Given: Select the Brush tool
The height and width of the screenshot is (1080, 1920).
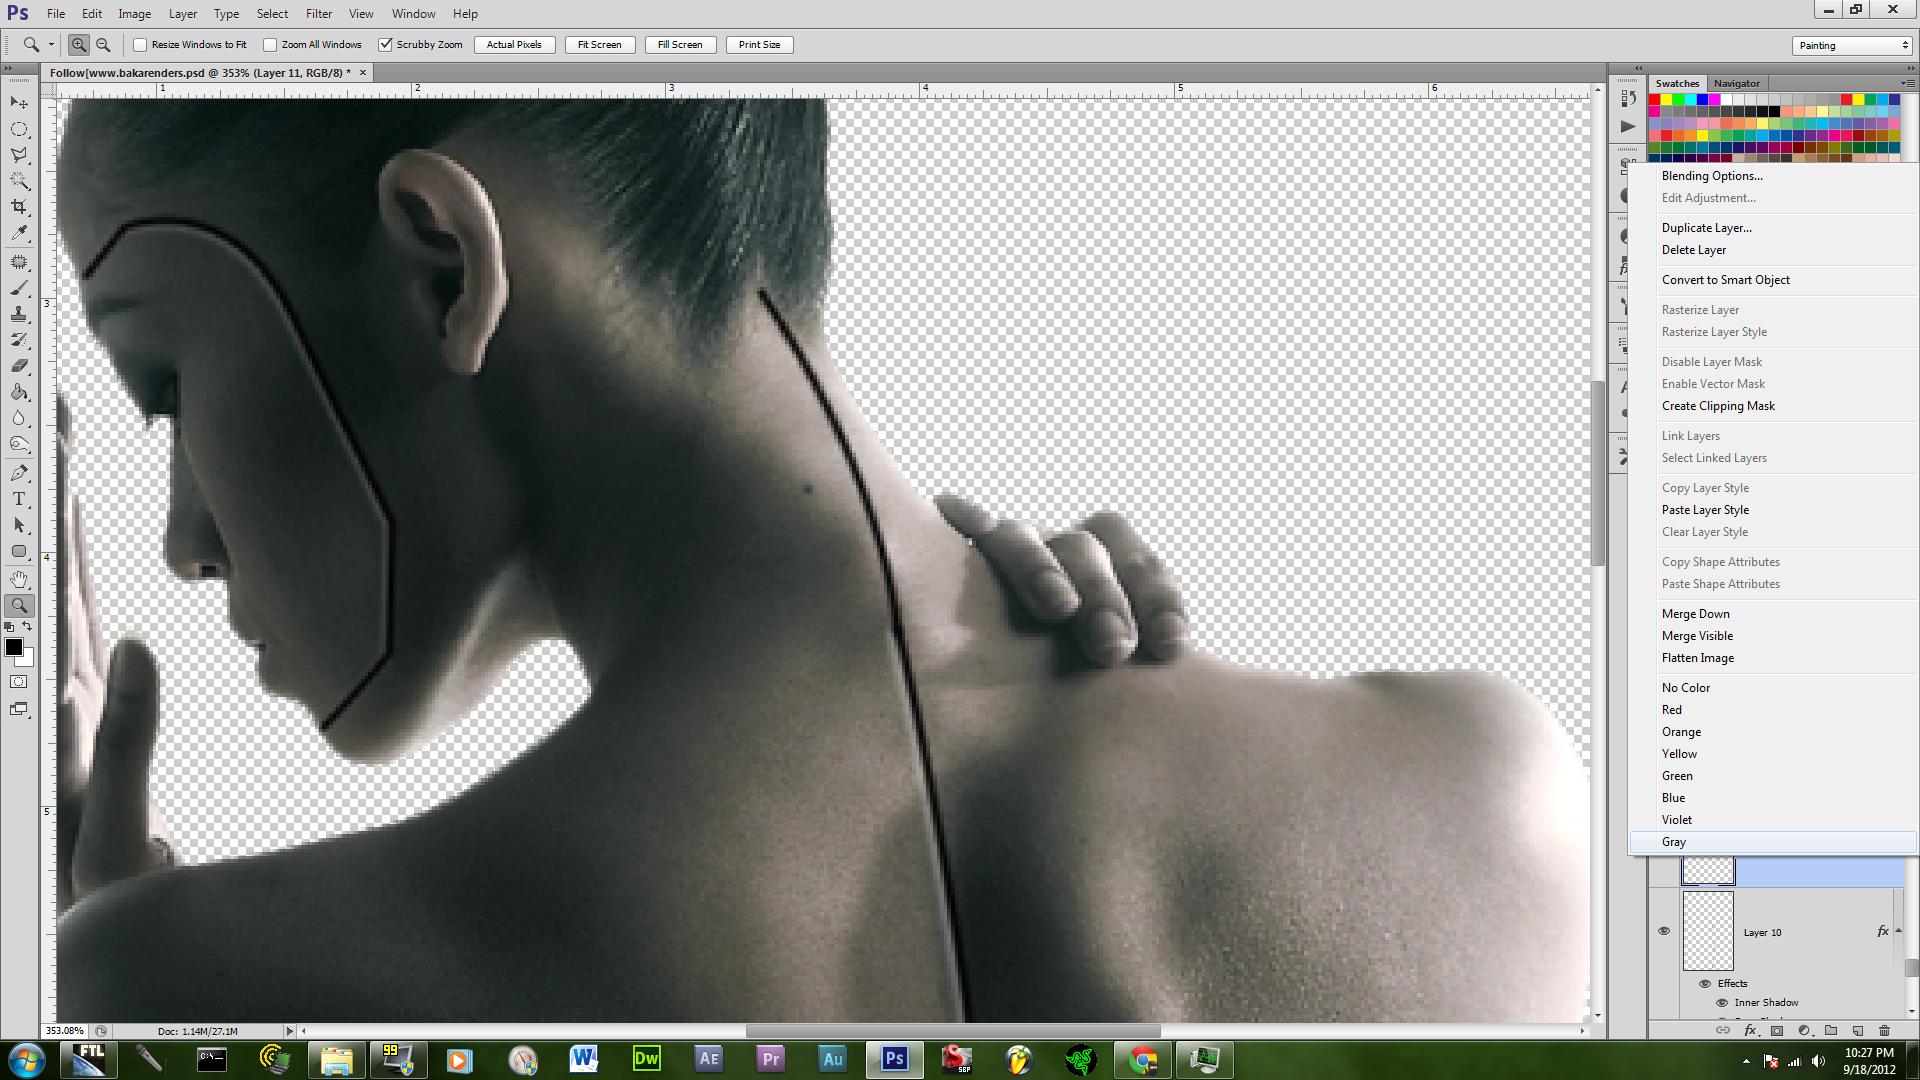Looking at the screenshot, I should point(19,288).
